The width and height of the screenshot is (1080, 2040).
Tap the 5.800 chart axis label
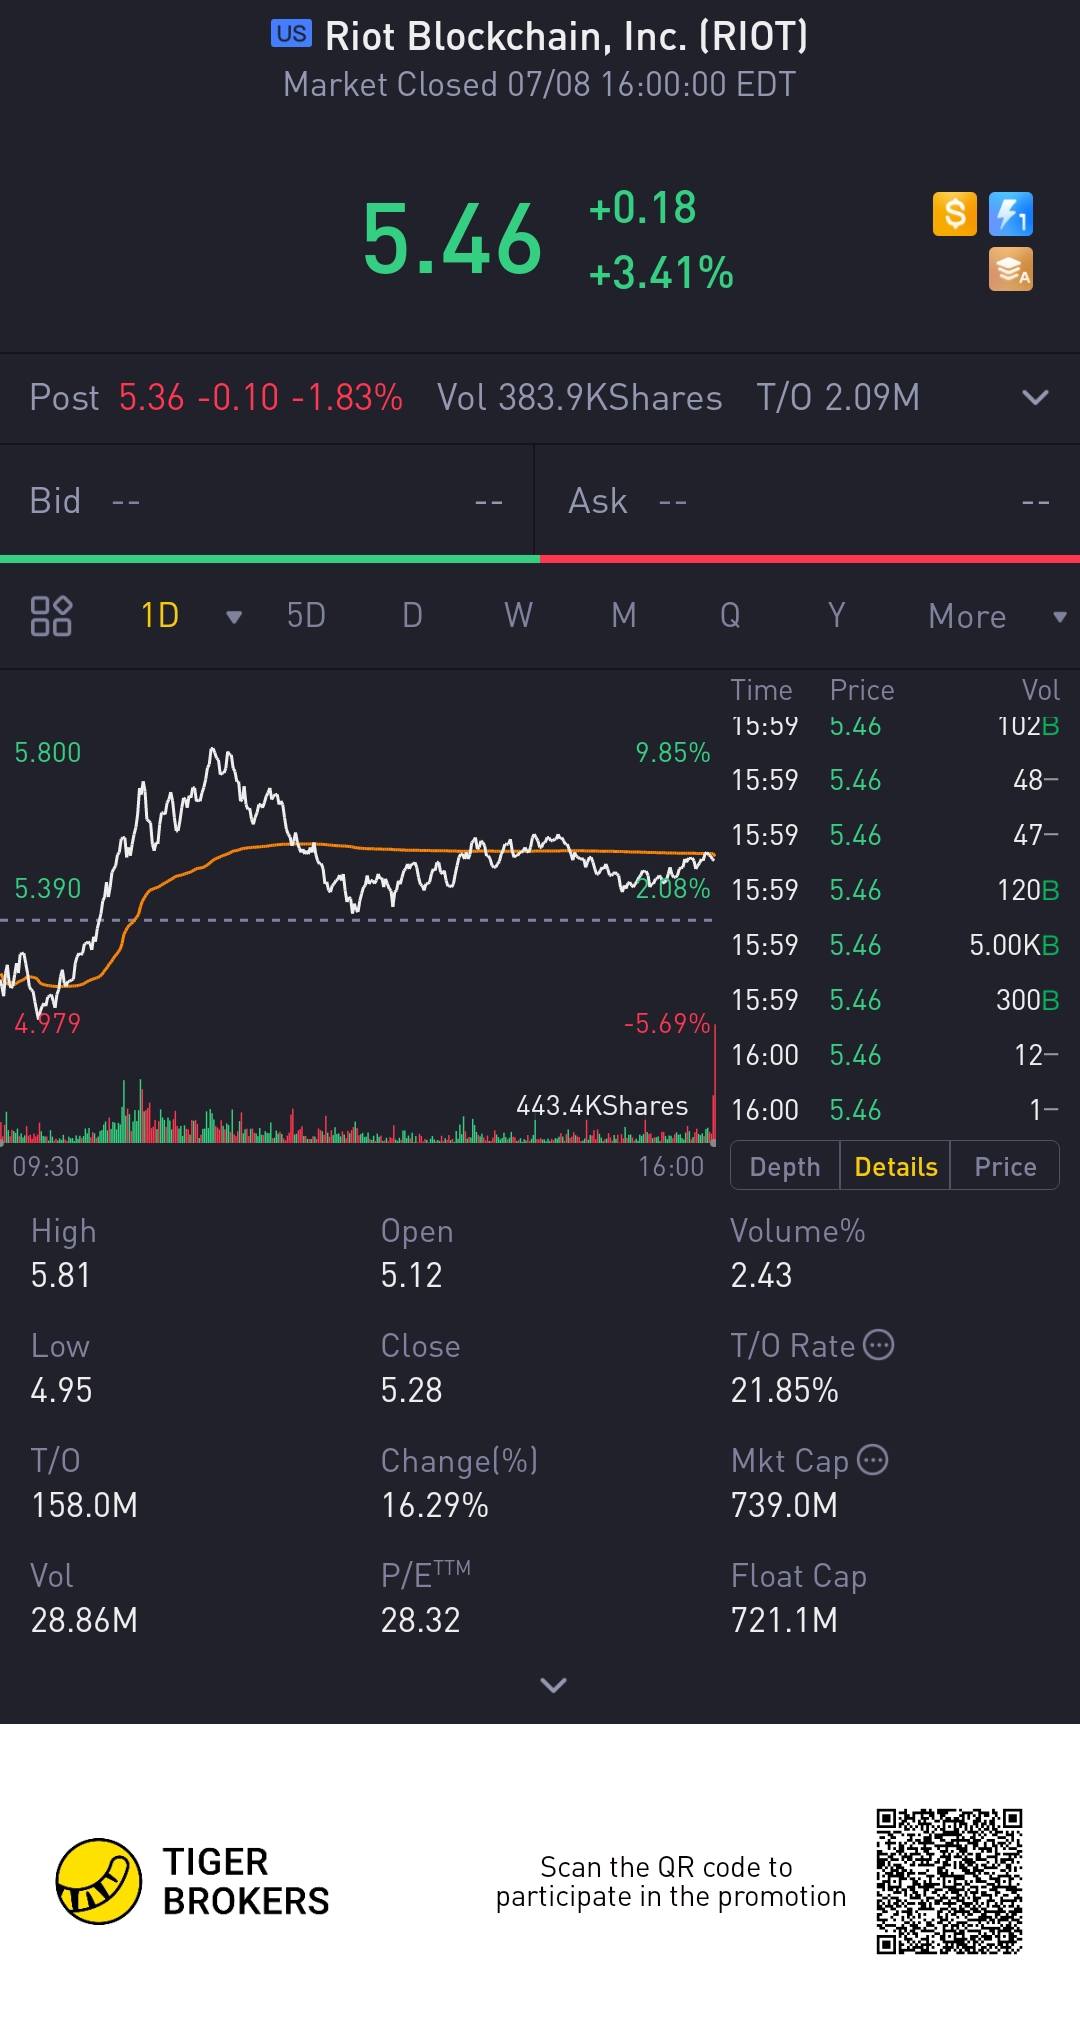(x=48, y=752)
